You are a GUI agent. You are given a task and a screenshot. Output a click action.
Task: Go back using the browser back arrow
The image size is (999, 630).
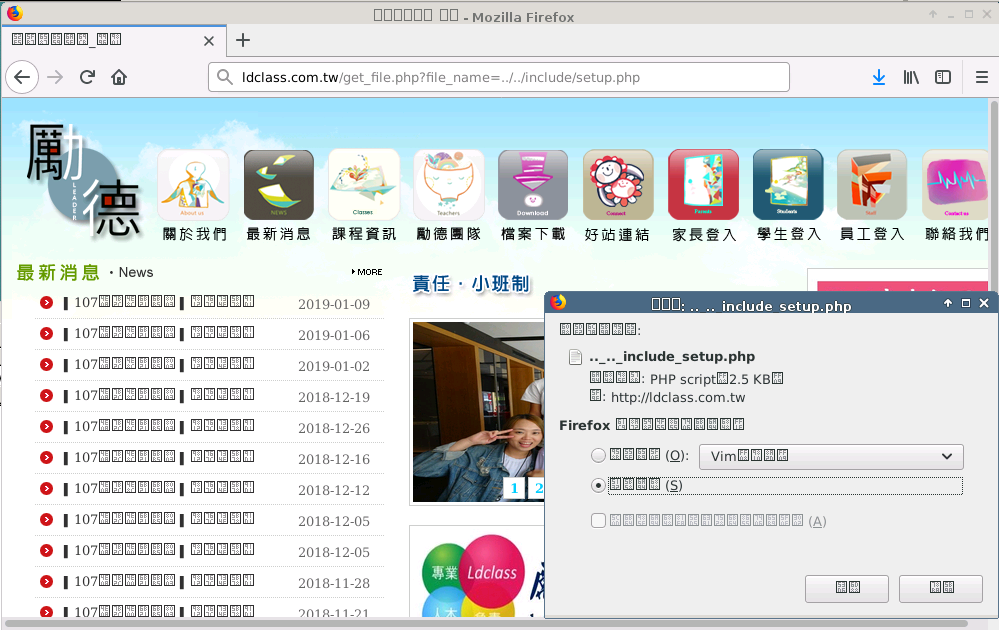pos(22,77)
